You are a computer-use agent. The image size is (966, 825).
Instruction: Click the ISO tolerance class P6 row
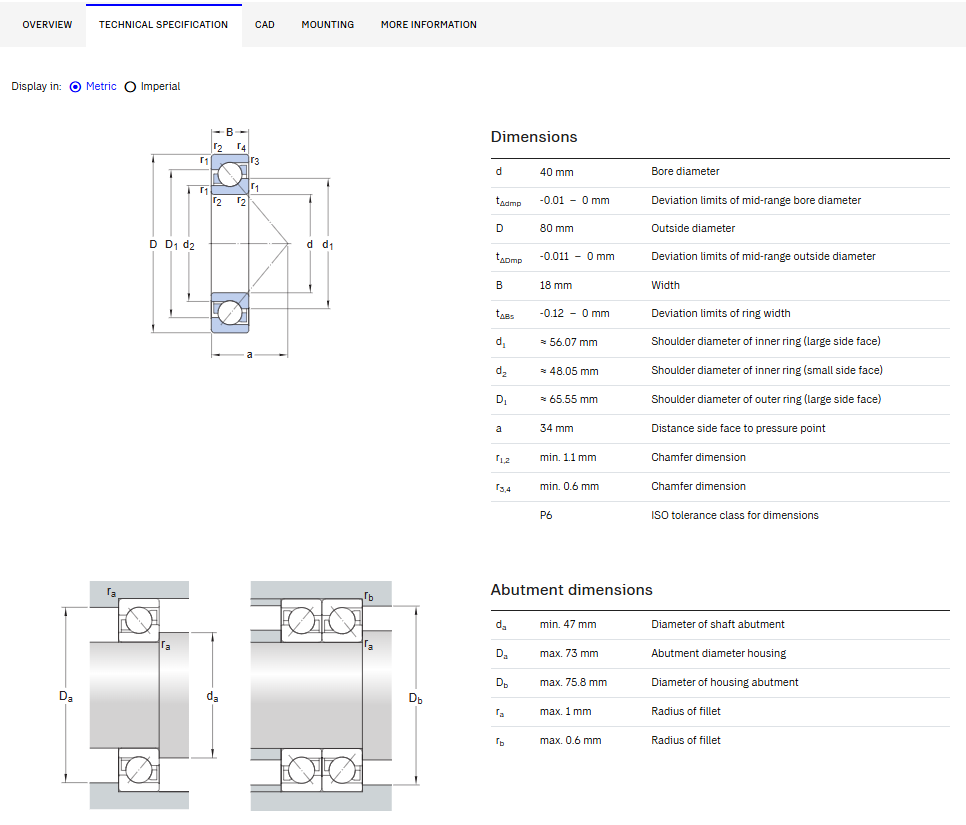[720, 516]
